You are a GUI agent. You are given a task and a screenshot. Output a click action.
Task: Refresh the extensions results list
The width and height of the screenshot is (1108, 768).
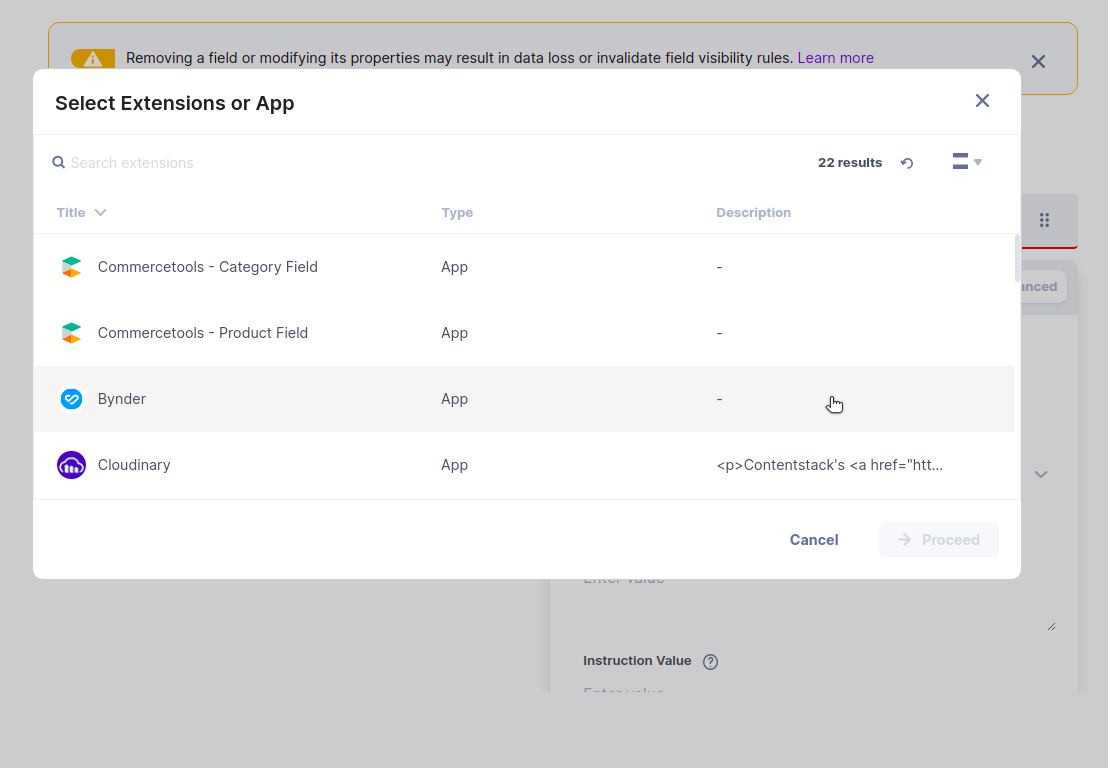[907, 163]
